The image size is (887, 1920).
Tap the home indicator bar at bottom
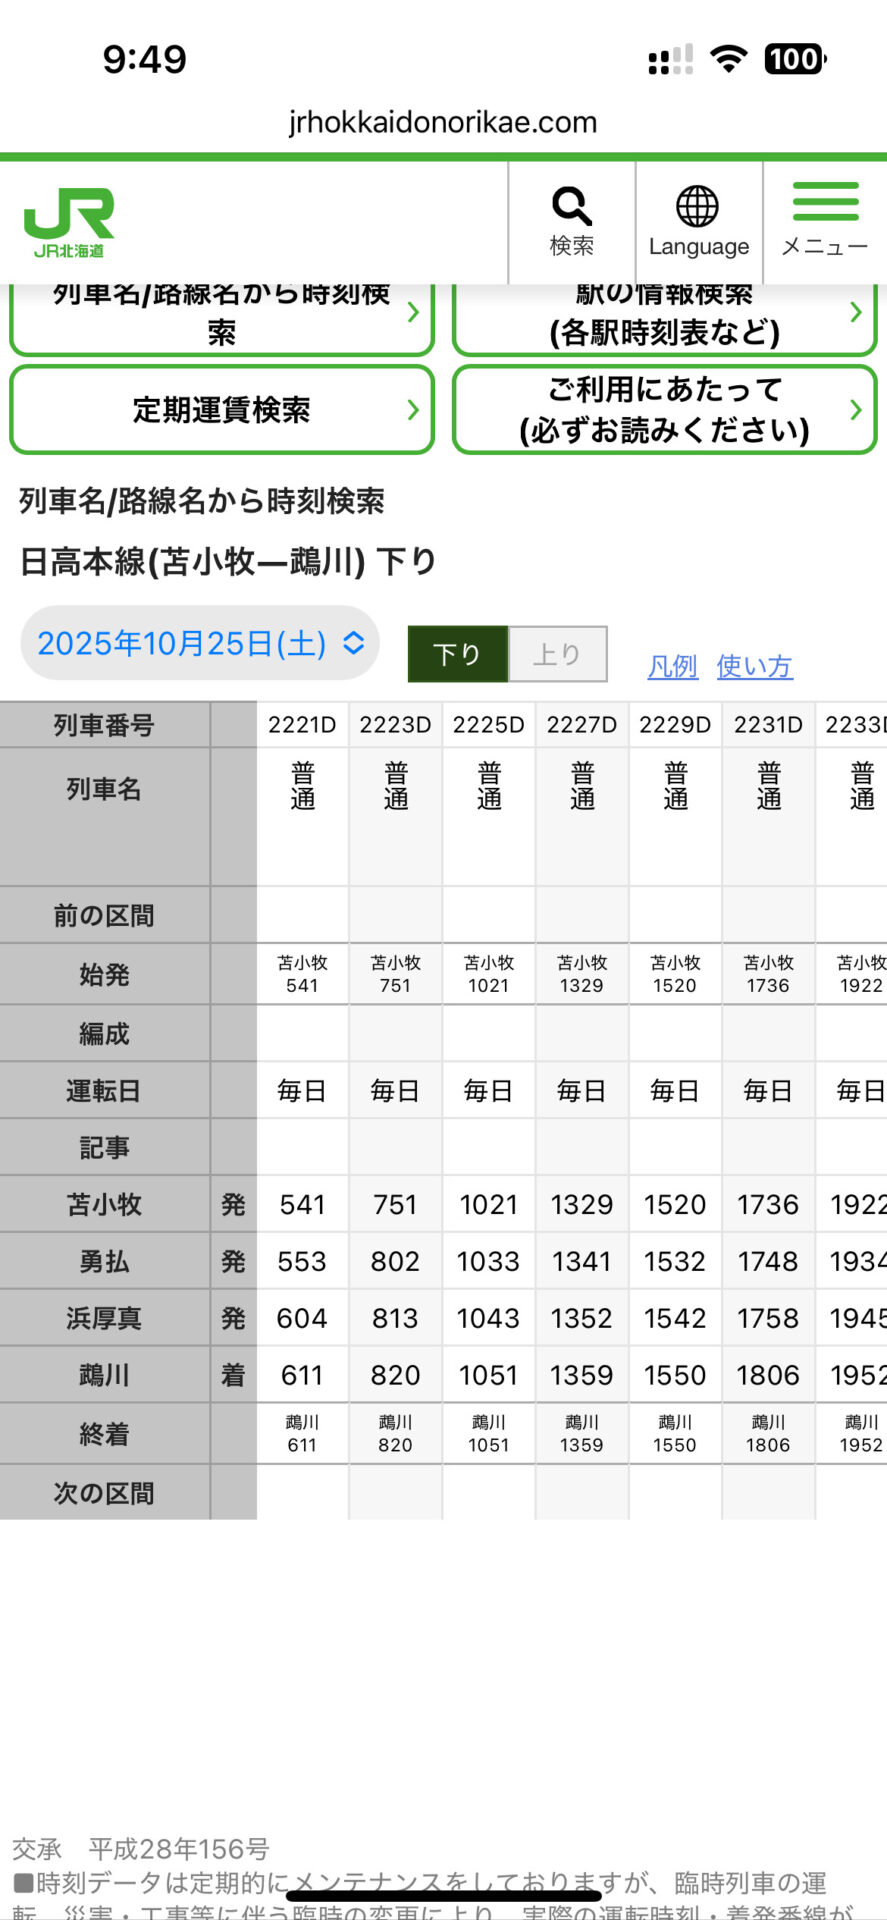click(x=443, y=1894)
